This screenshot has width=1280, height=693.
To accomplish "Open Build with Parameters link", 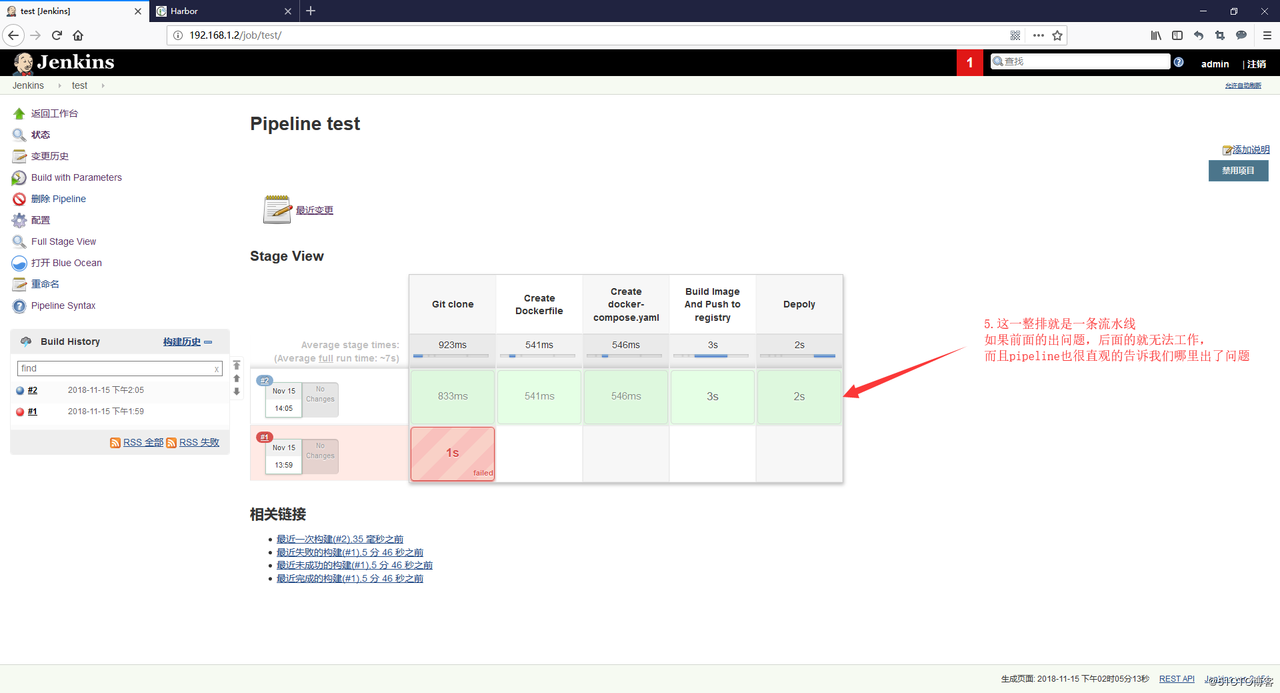I will click(76, 178).
